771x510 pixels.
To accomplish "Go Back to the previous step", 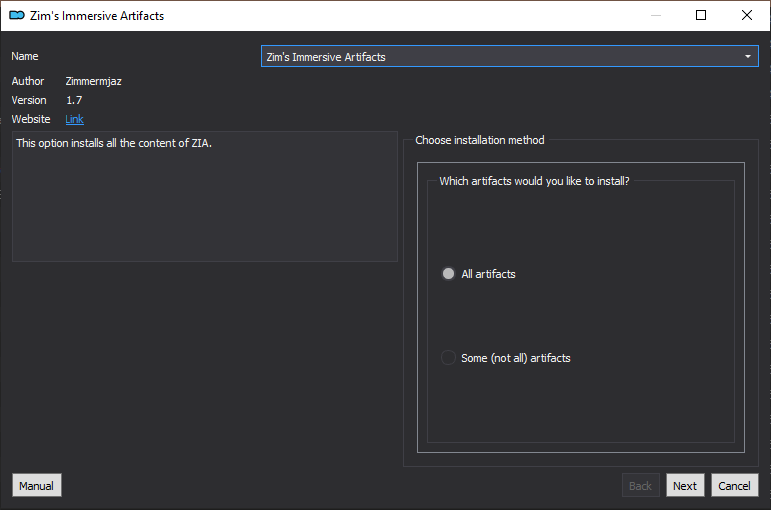I will (640, 485).
